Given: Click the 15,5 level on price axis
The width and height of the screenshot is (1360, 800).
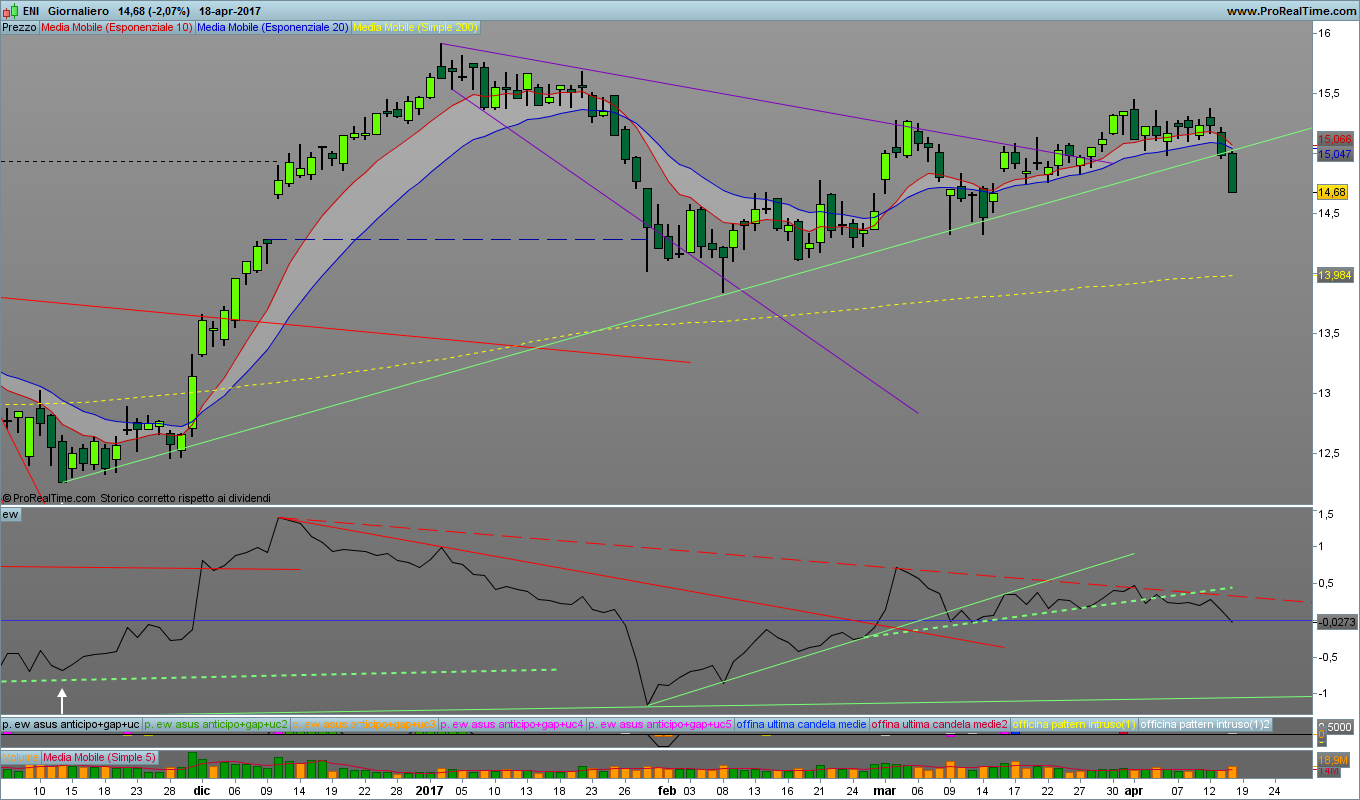Looking at the screenshot, I should click(x=1329, y=93).
